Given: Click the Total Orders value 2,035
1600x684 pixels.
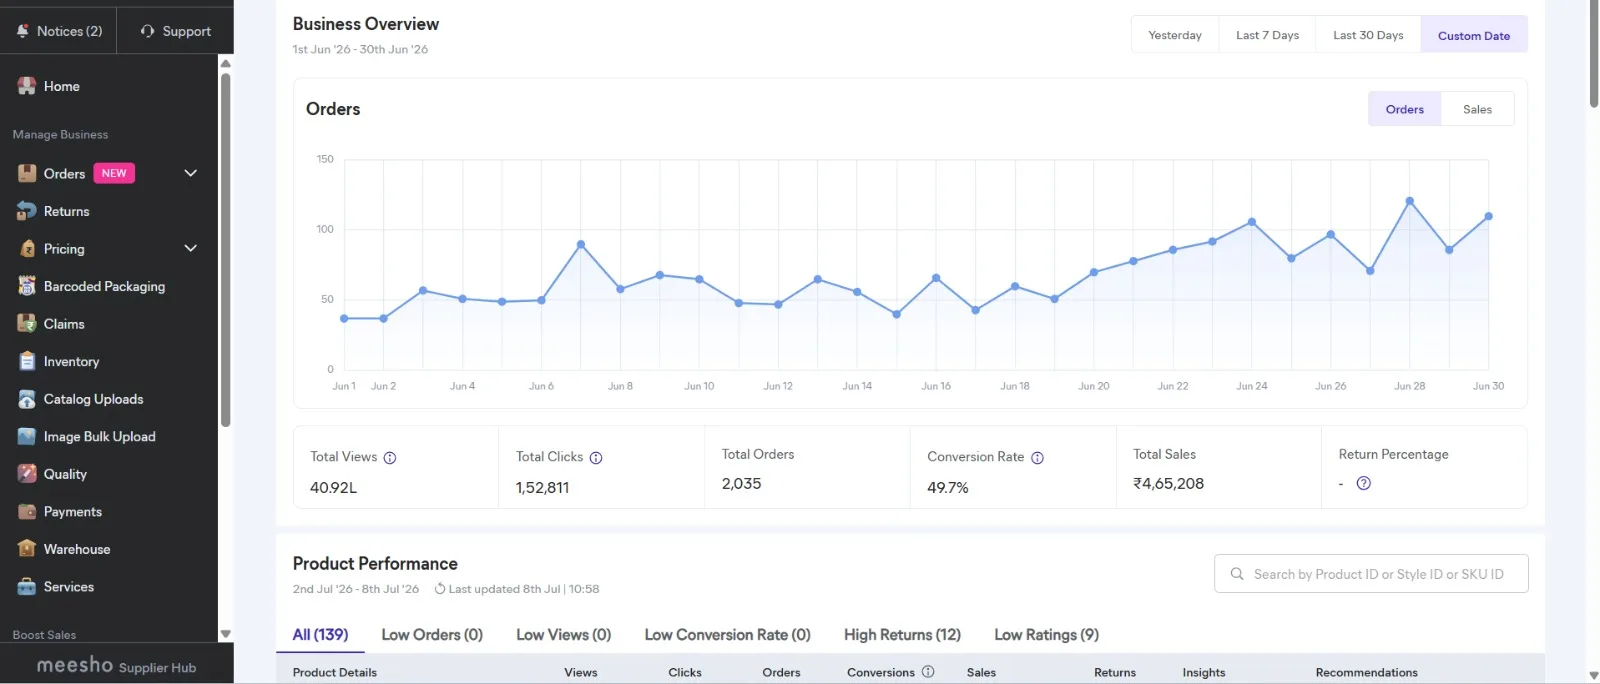Looking at the screenshot, I should point(742,483).
